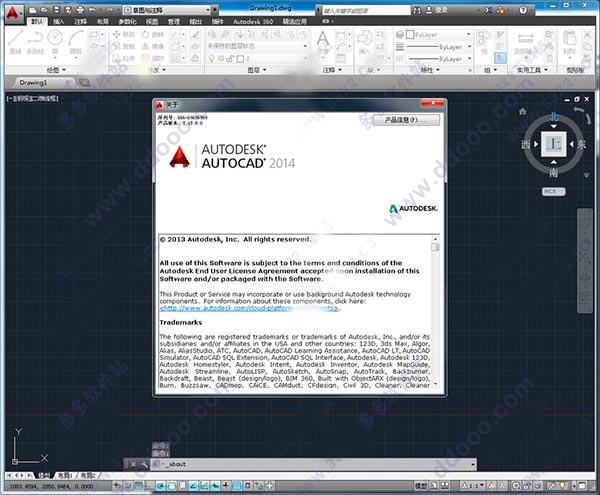Open the Help question mark icon
The image size is (600, 495).
pyautogui.click(x=523, y=10)
